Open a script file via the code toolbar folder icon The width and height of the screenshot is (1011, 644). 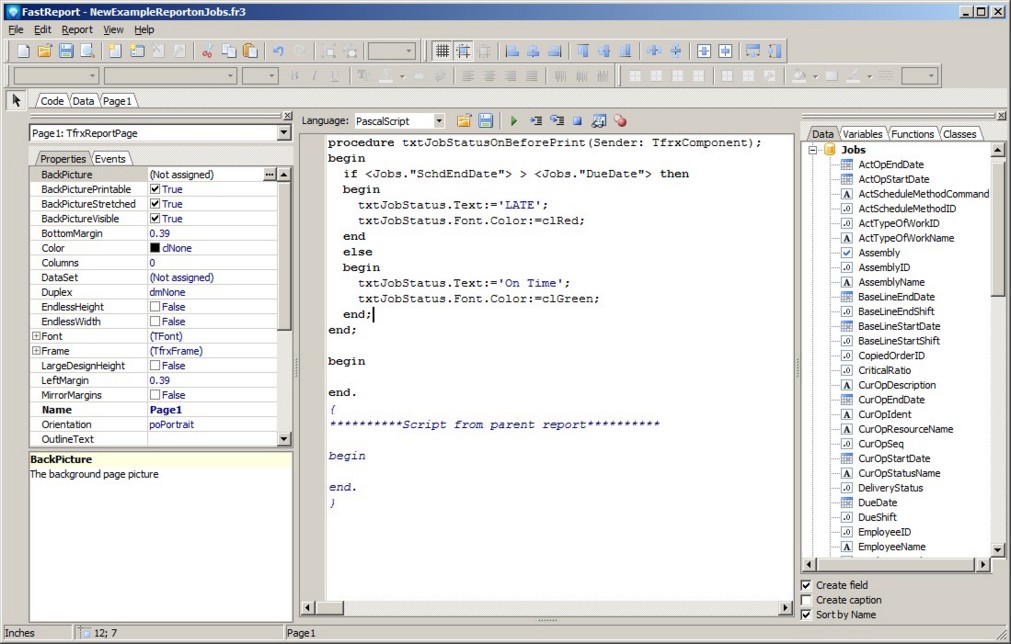pos(464,121)
